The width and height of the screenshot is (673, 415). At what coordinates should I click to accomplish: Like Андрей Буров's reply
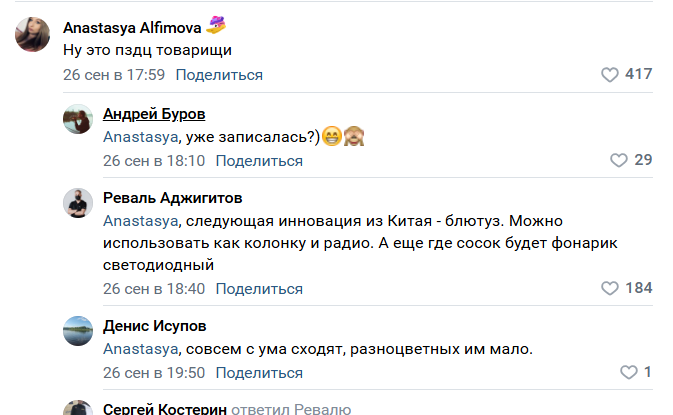click(x=618, y=160)
